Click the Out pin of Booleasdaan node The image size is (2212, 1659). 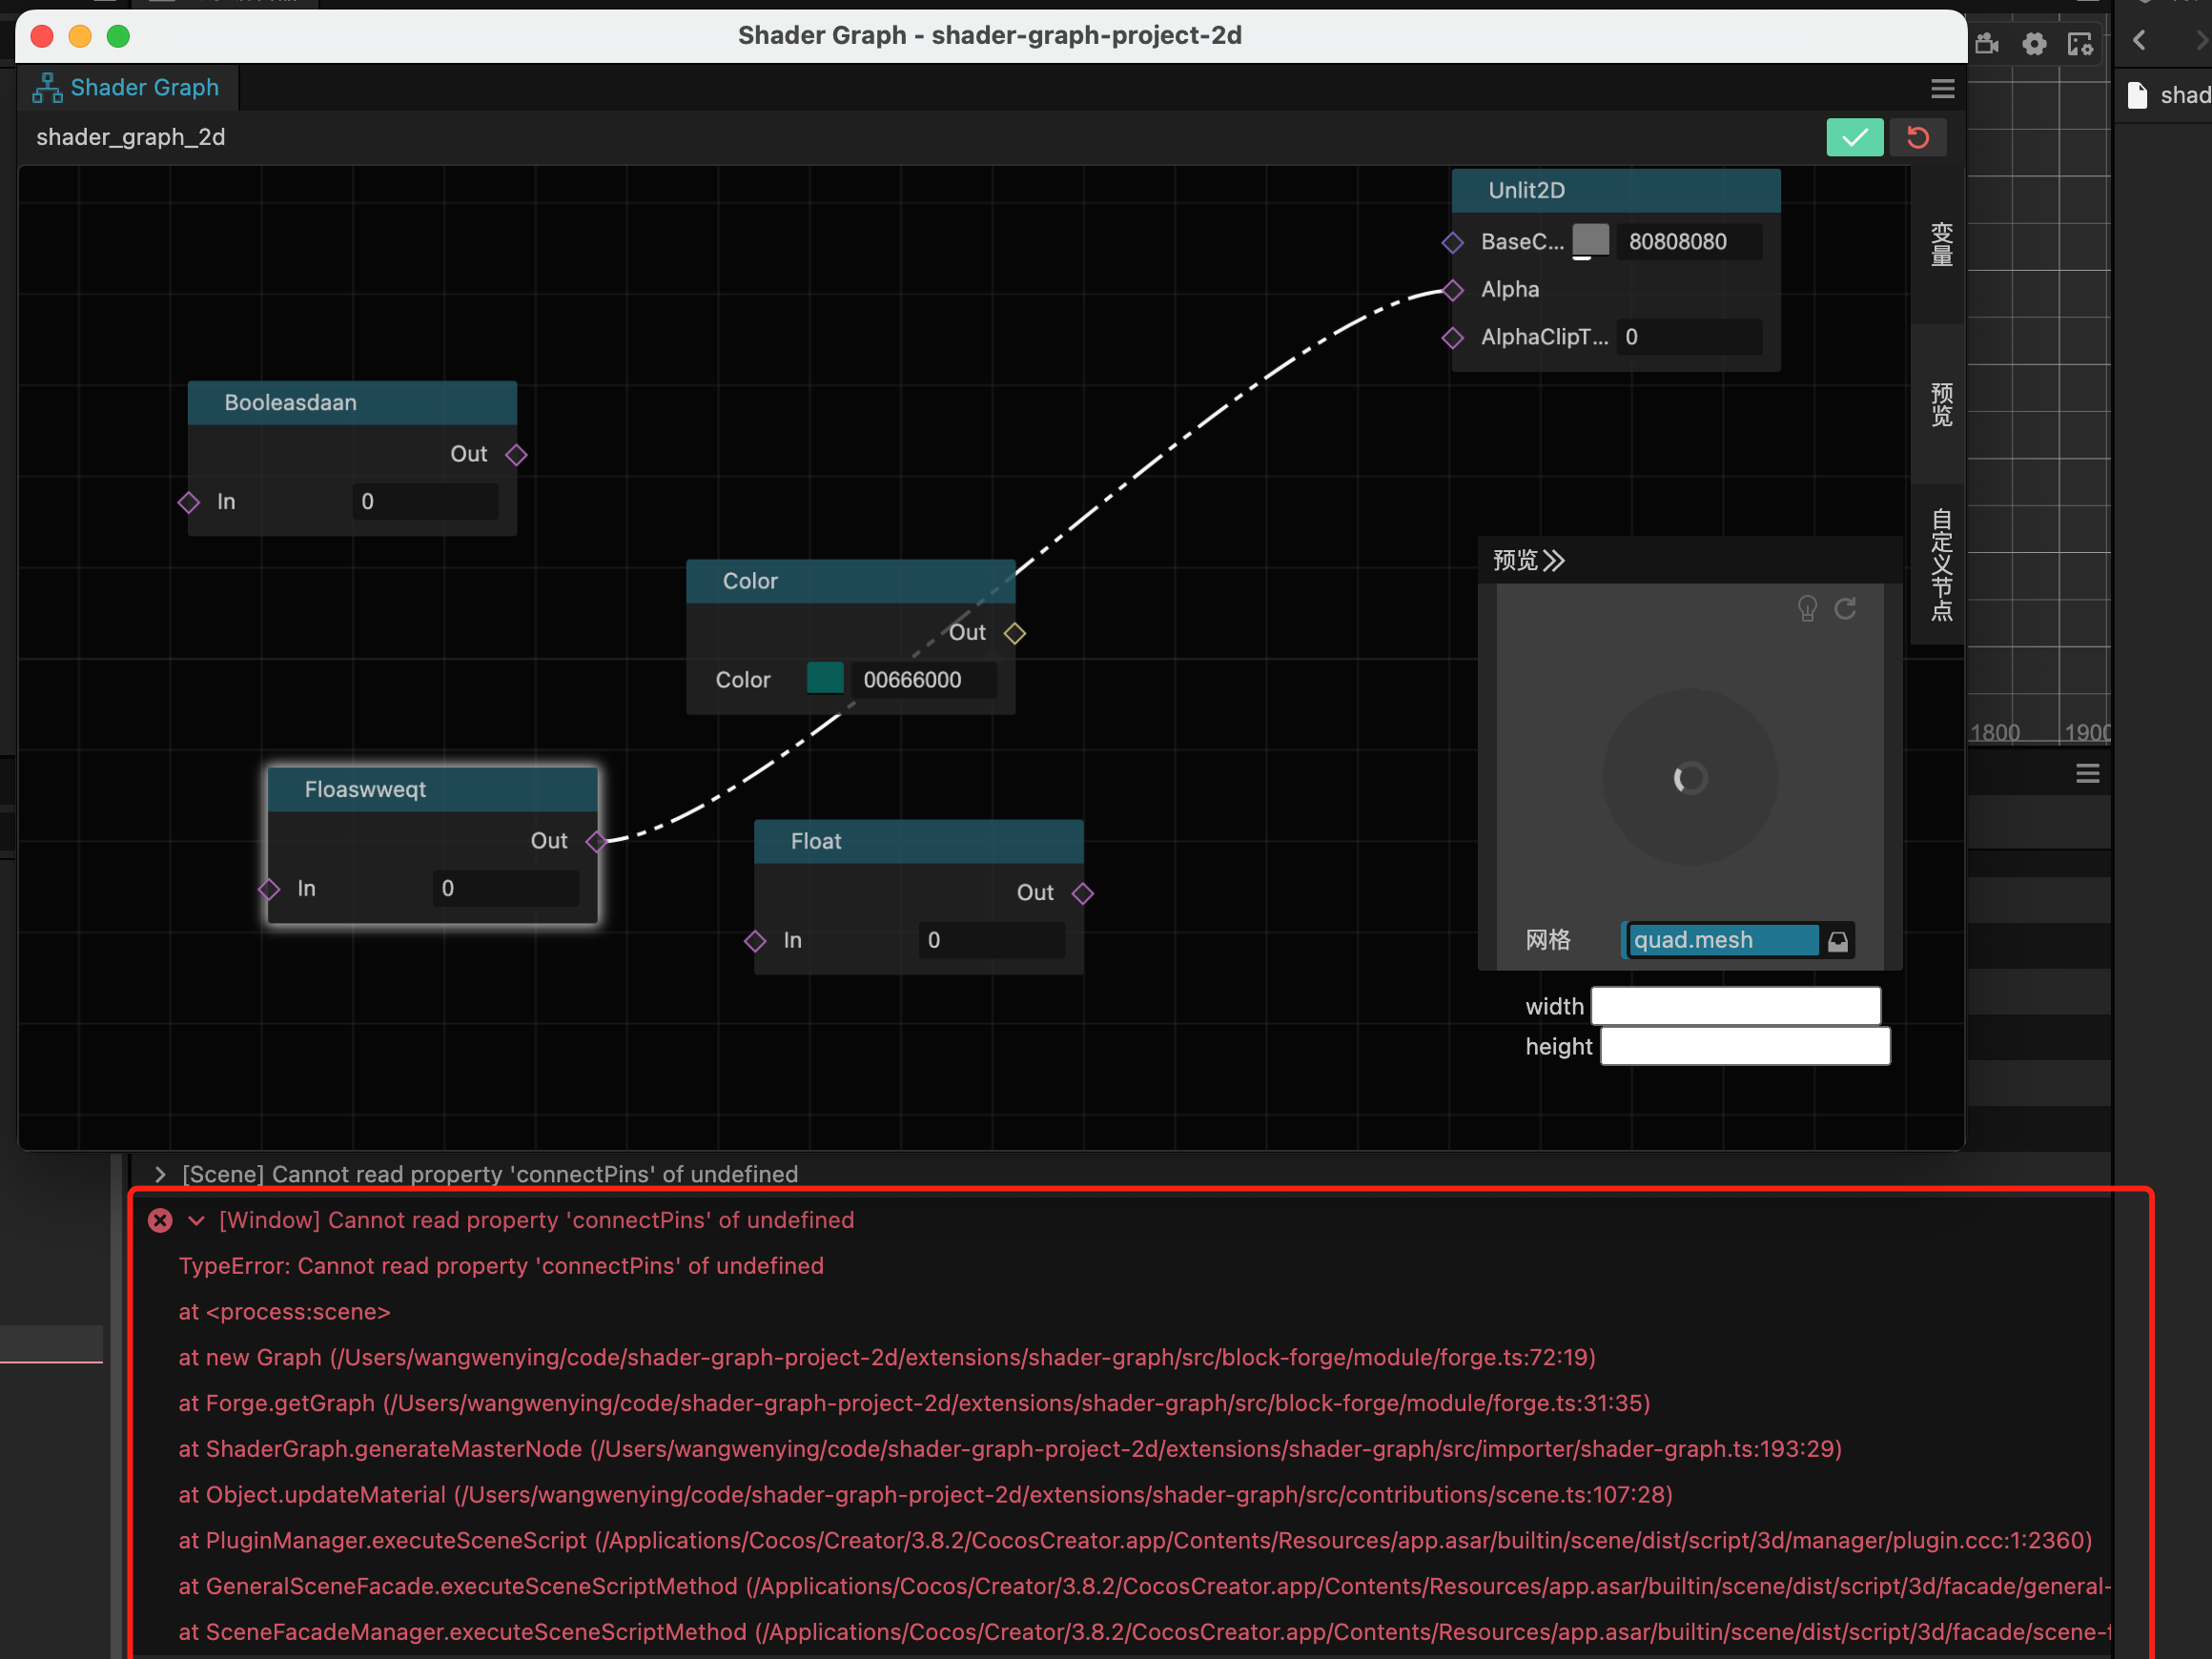click(516, 455)
